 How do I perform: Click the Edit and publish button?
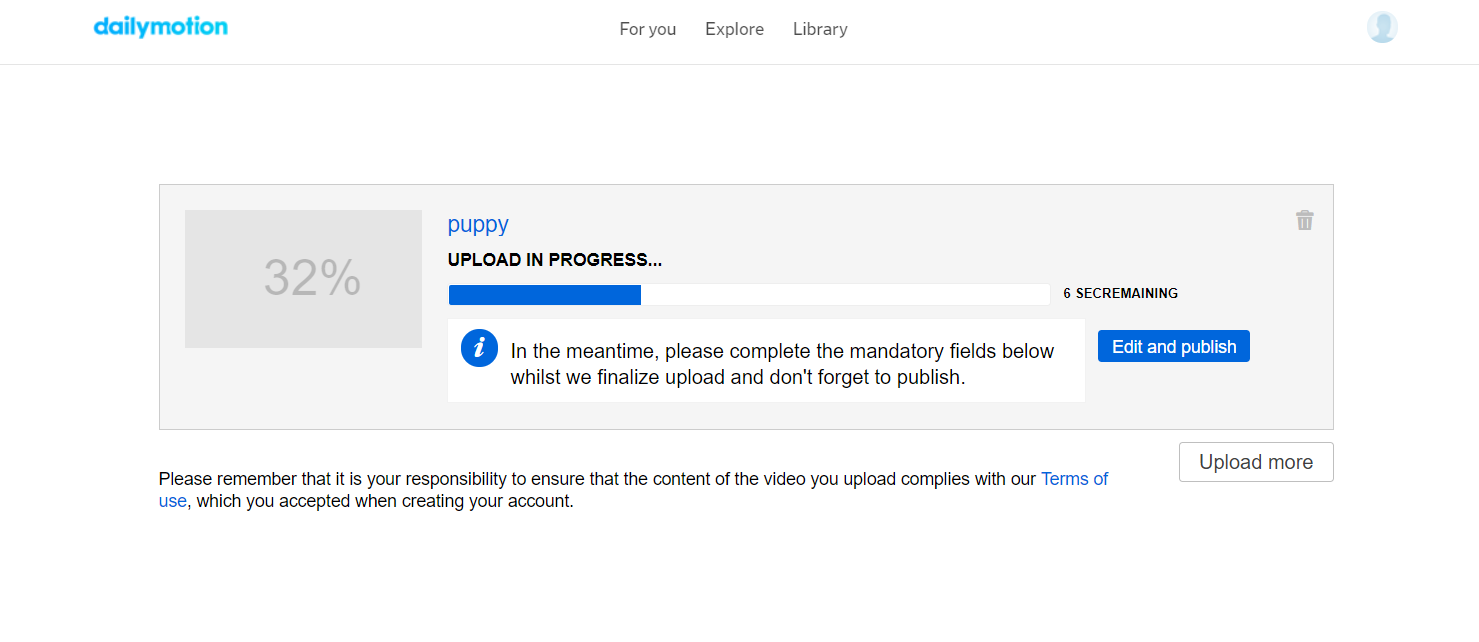tap(1174, 346)
